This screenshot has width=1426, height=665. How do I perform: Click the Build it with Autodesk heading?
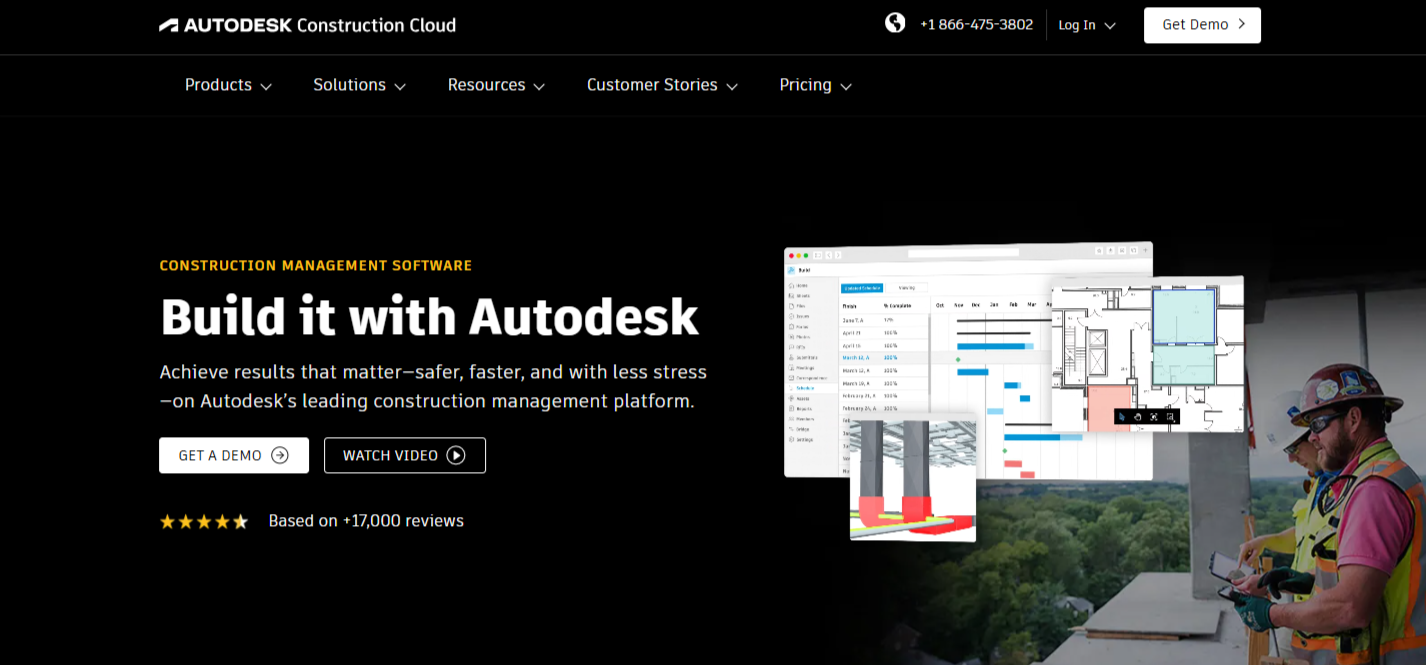(x=429, y=316)
